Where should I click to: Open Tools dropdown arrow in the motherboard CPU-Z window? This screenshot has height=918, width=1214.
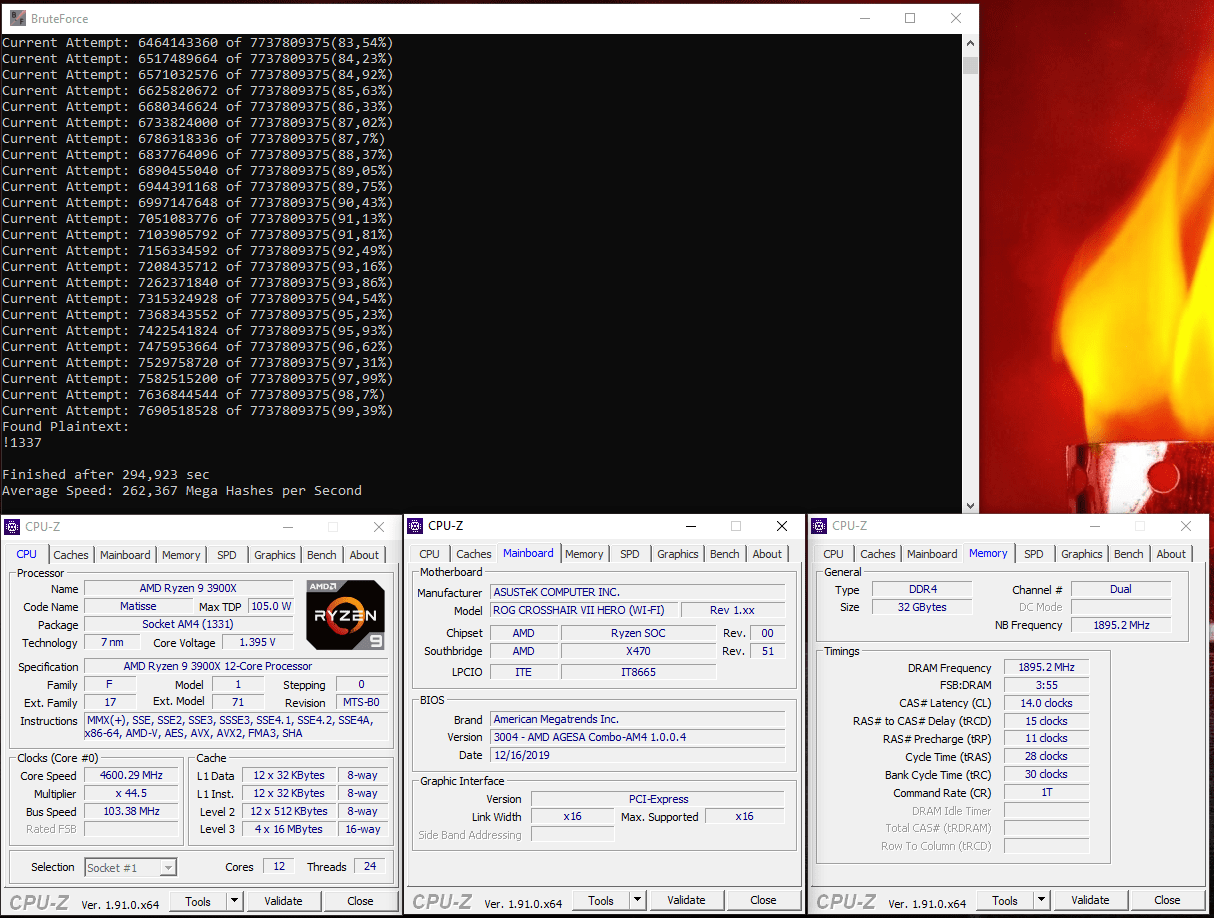click(x=637, y=900)
